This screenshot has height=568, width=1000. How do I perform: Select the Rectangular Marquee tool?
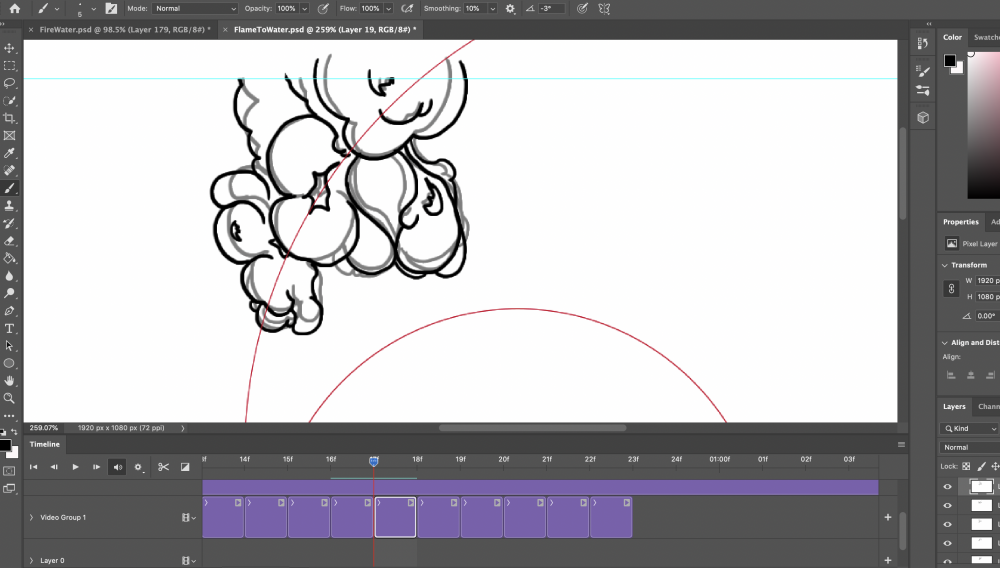coord(10,66)
